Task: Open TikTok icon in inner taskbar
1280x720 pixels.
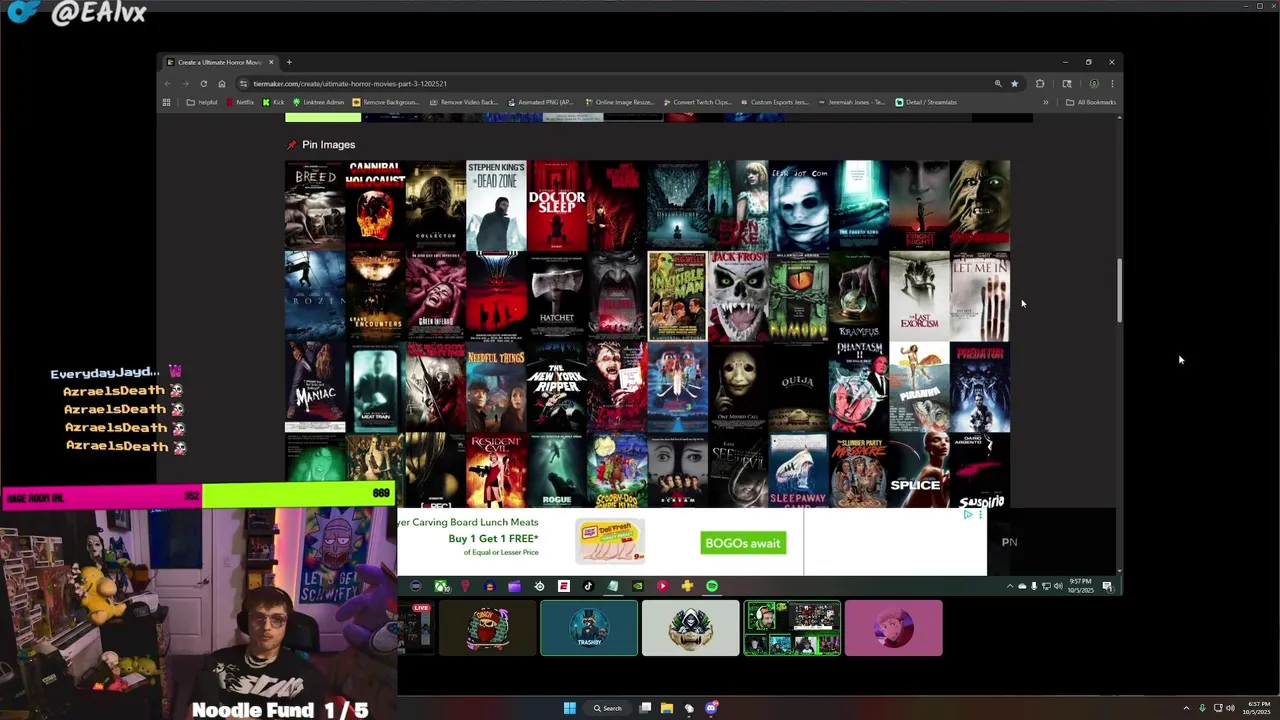Action: coord(588,586)
